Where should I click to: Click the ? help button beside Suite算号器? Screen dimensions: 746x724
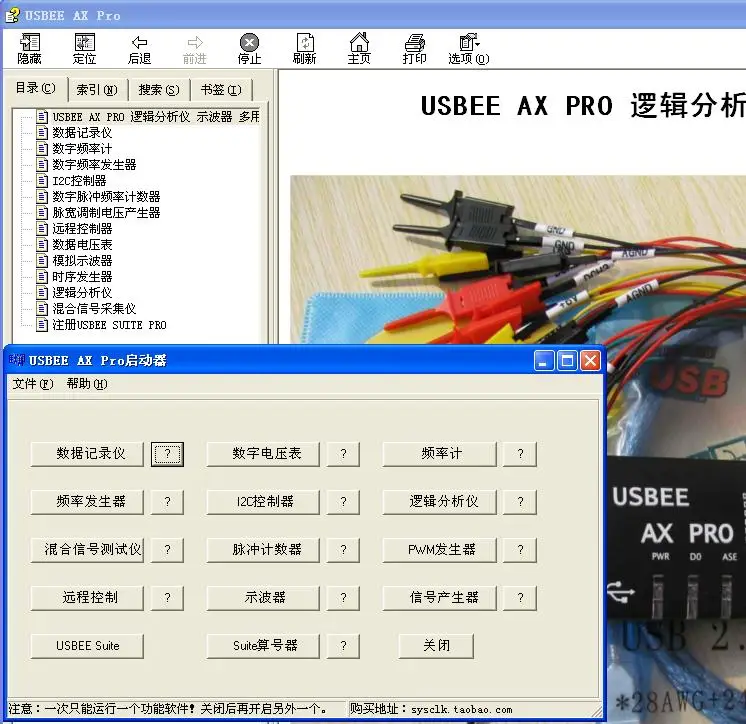coord(344,646)
